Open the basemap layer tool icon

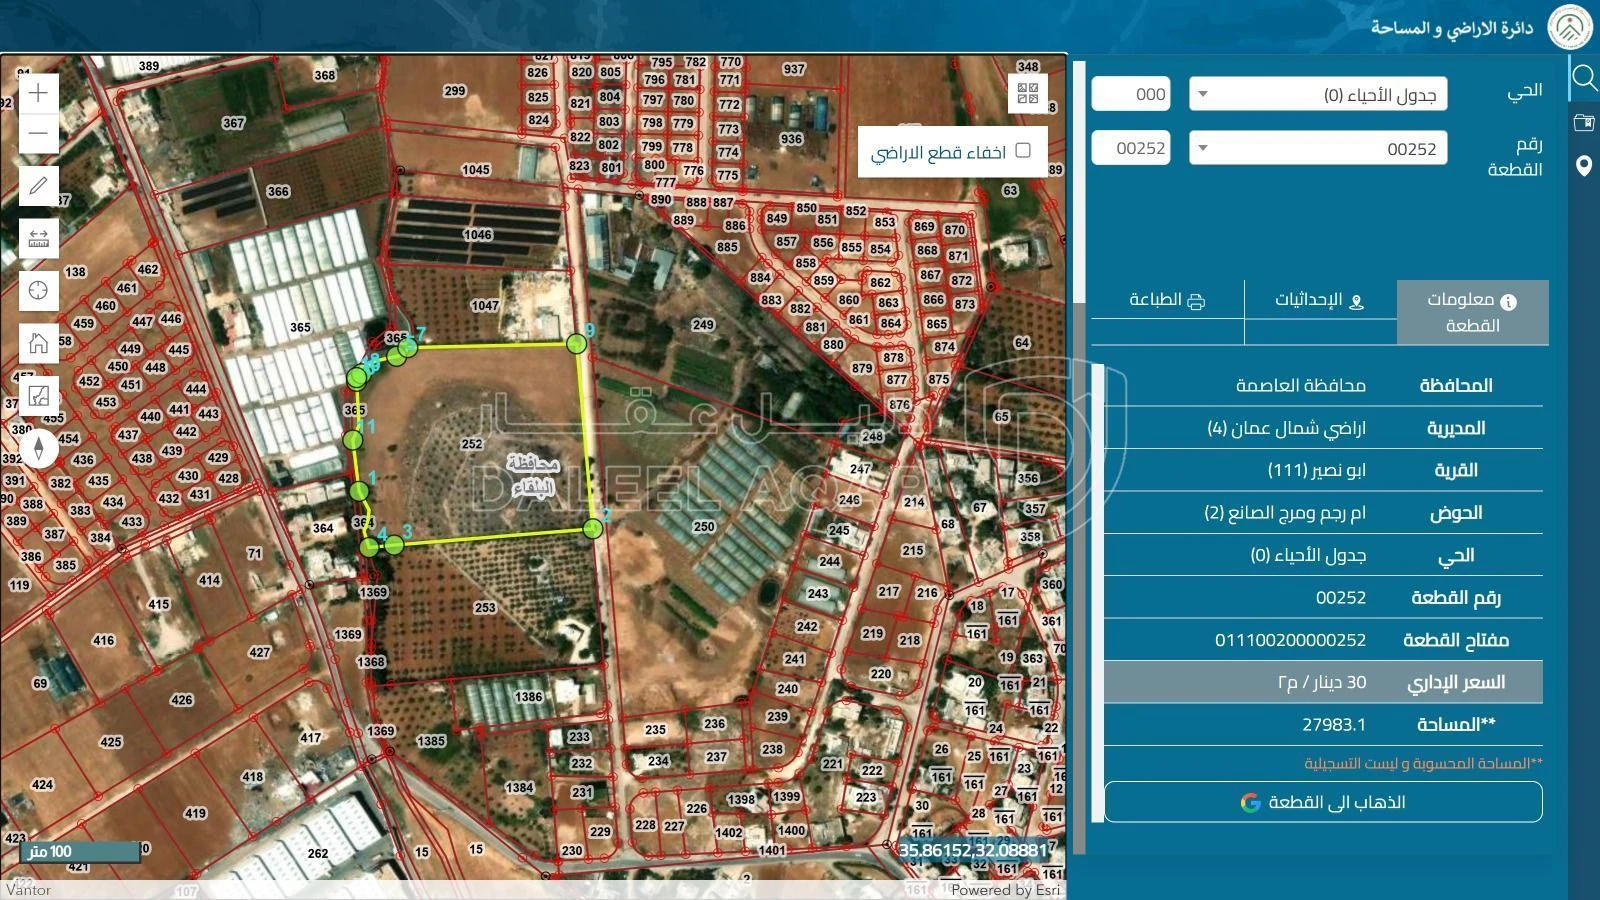[x=38, y=395]
